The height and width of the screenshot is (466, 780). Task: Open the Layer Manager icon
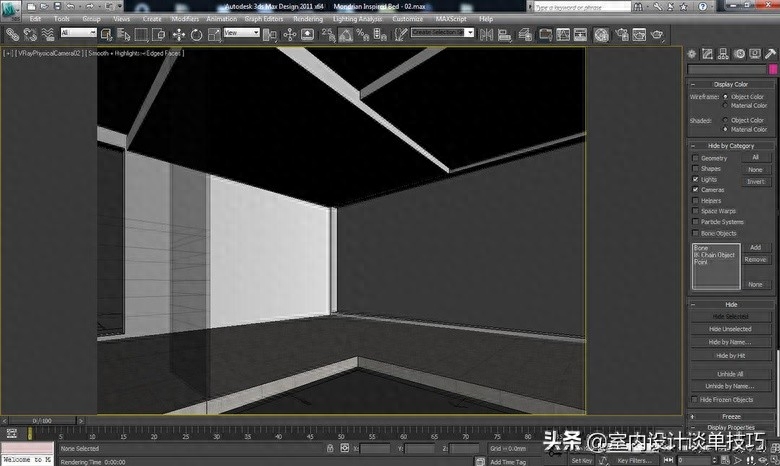(525, 35)
